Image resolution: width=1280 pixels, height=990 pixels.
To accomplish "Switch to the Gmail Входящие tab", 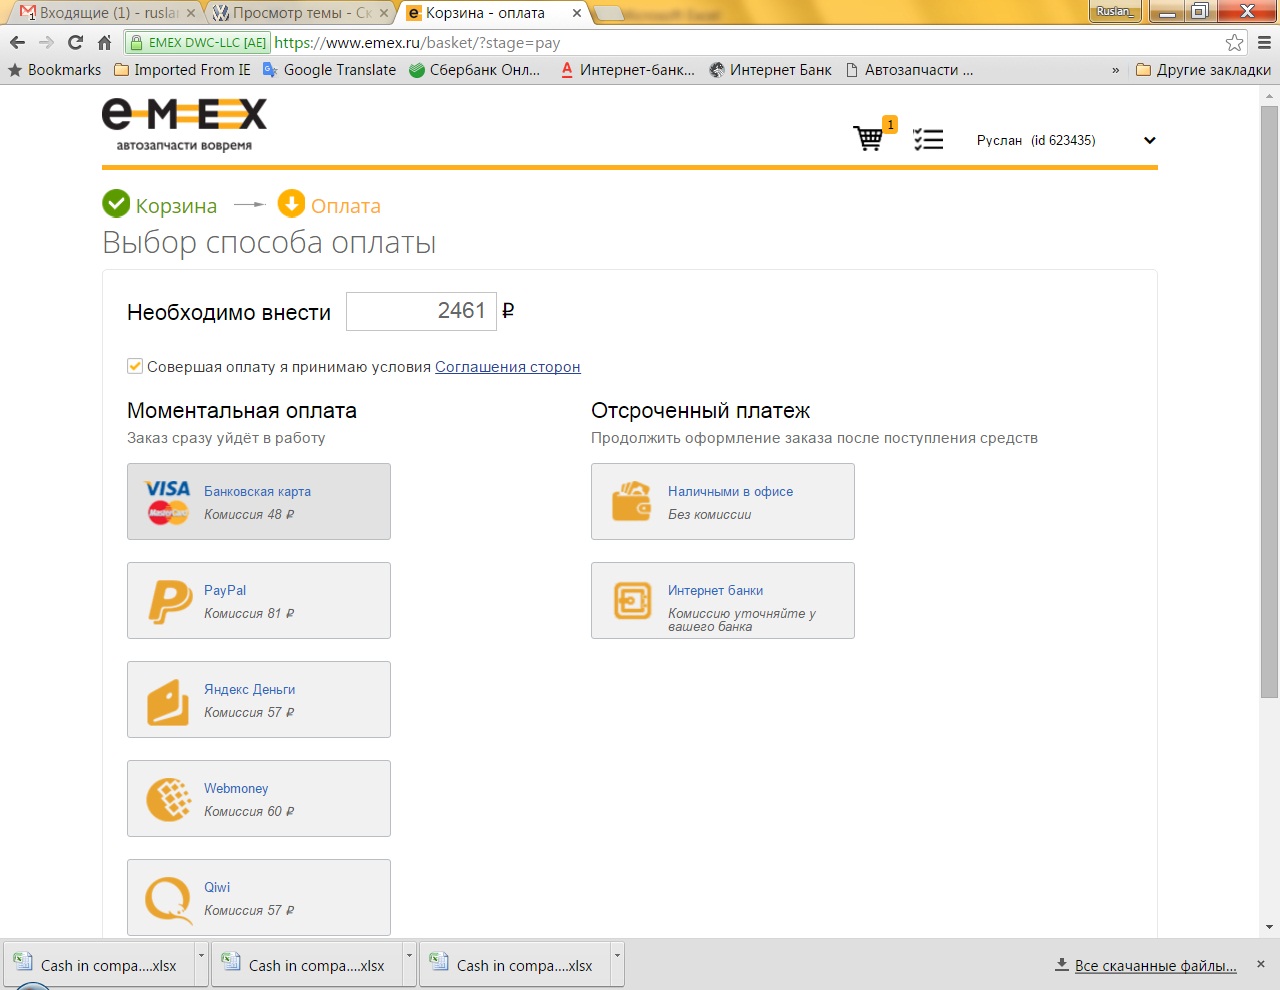I will (x=105, y=13).
